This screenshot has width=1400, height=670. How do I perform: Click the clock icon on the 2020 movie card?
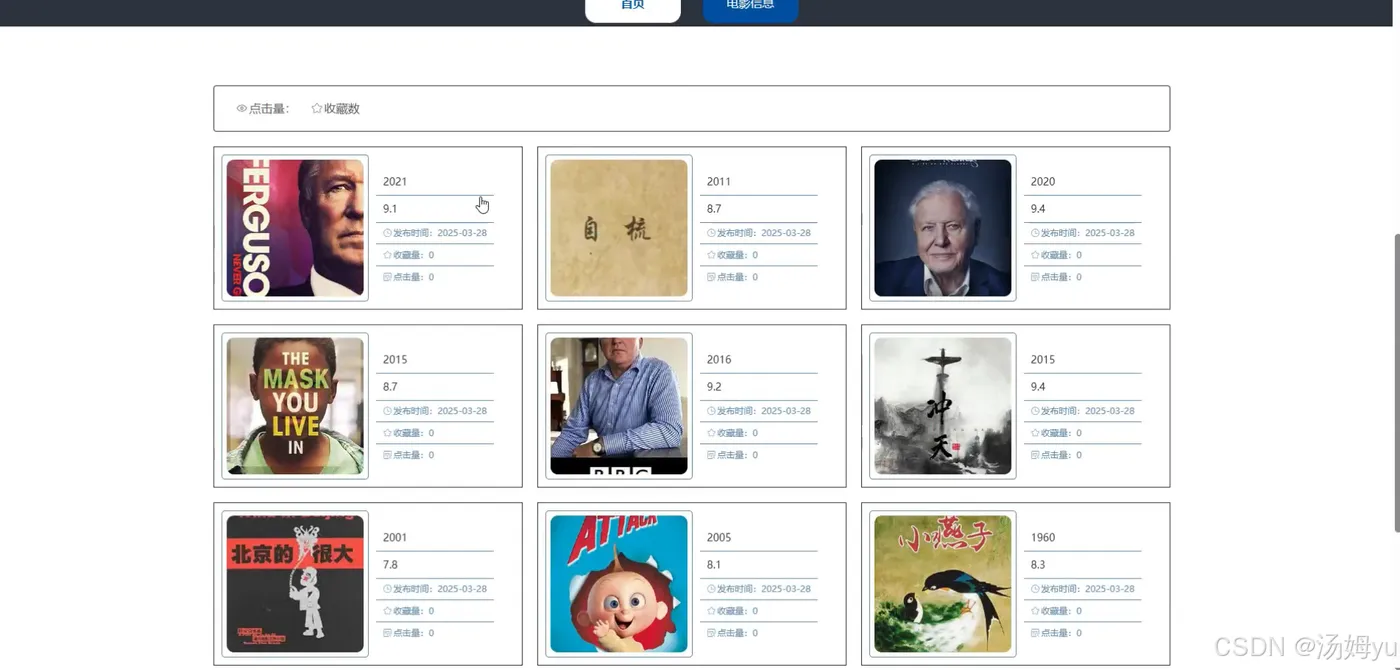coord(1035,233)
